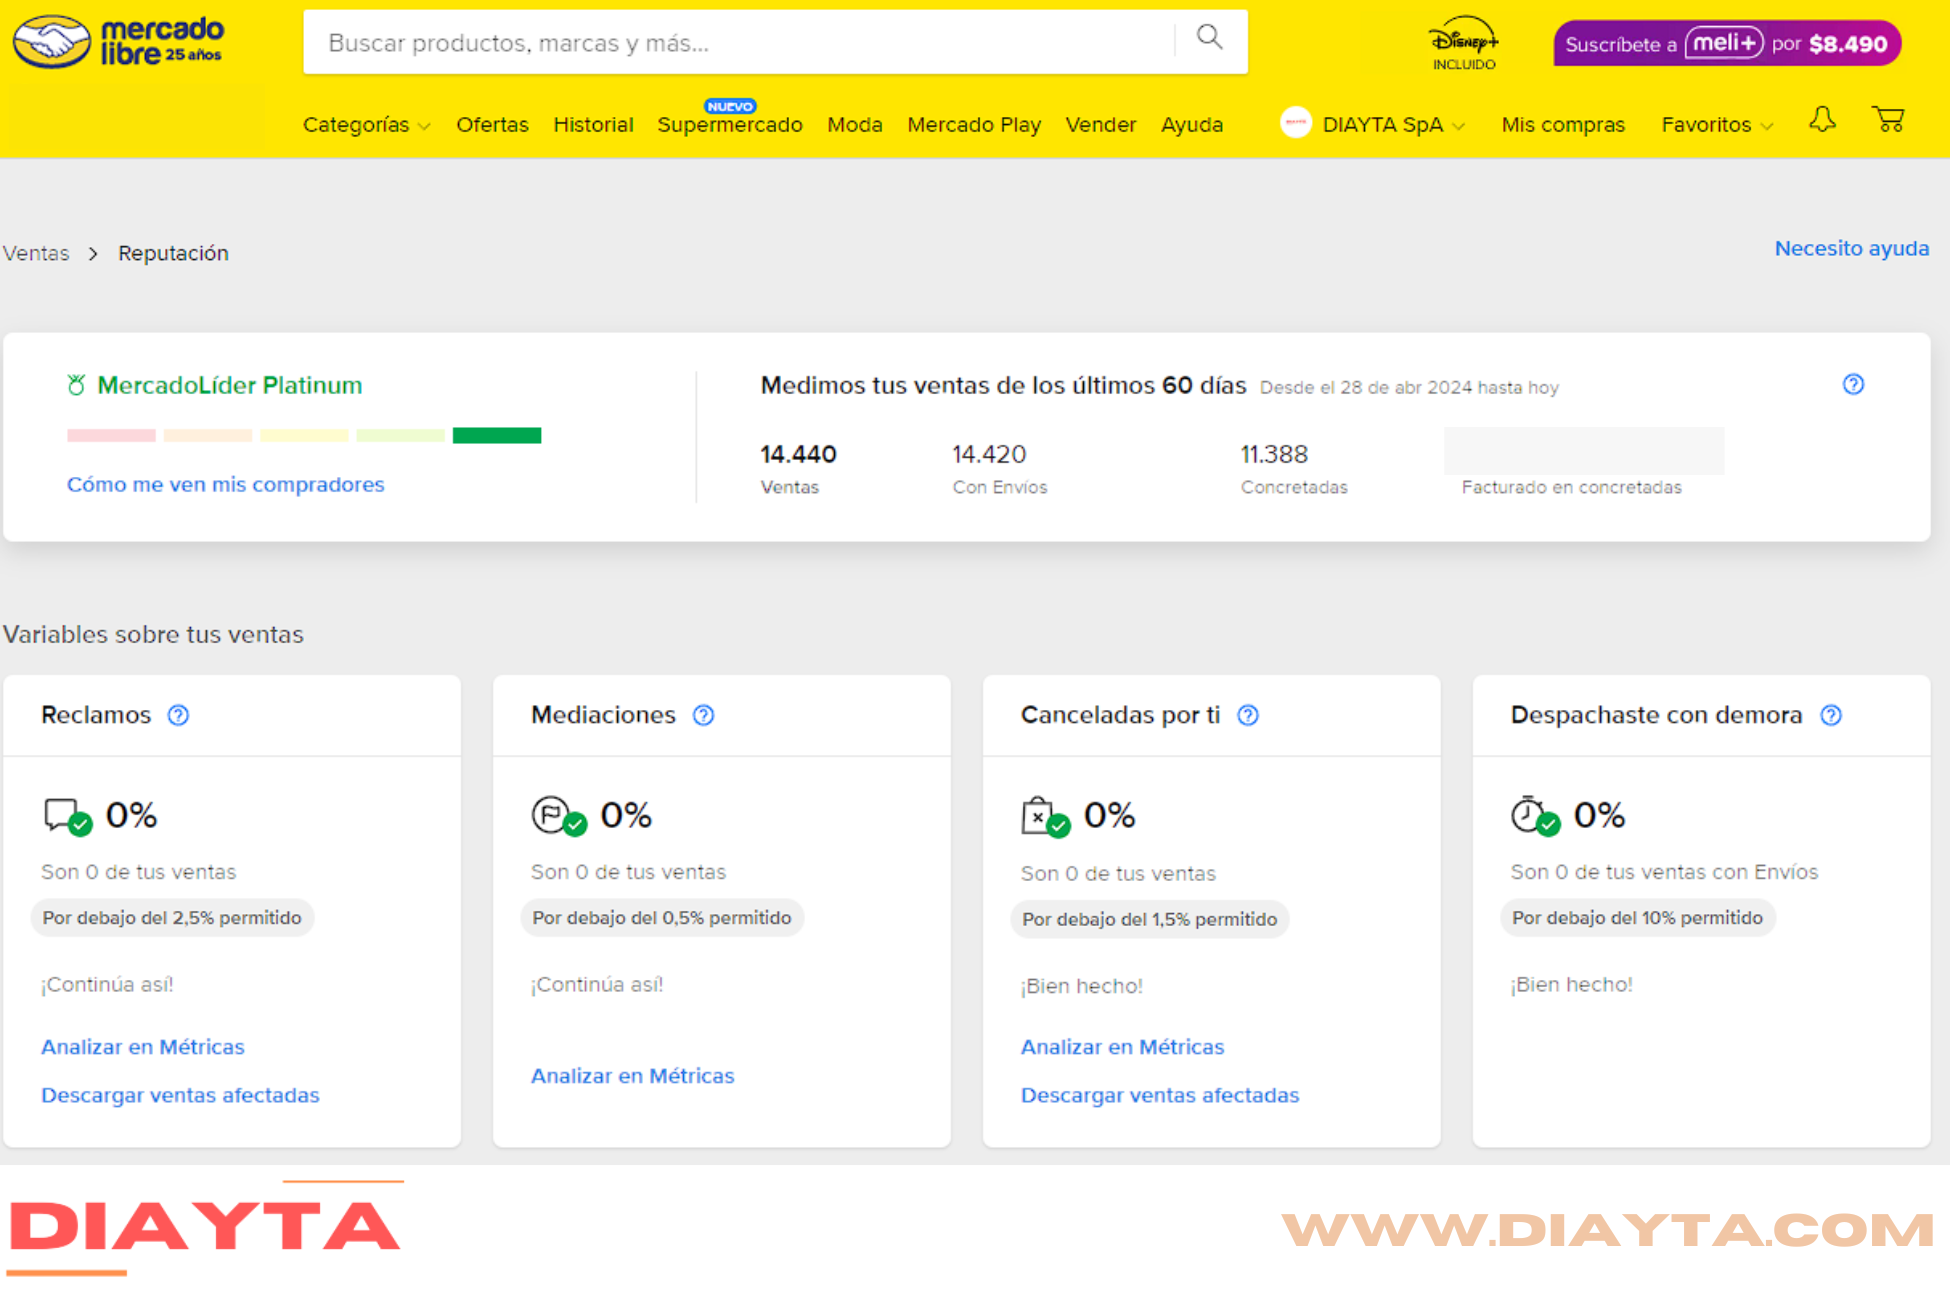Go to Mis compras

(x=1562, y=125)
